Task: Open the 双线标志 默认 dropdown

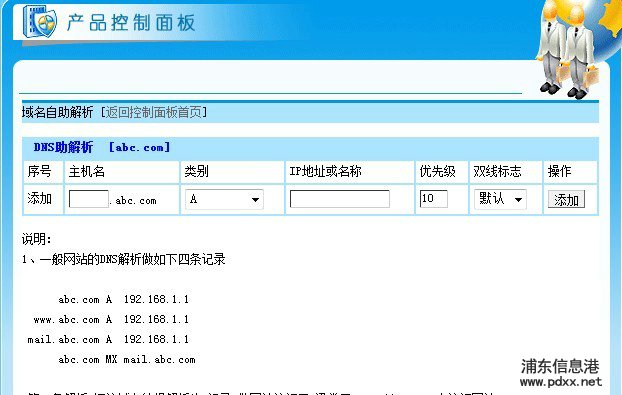Action: pyautogui.click(x=500, y=199)
